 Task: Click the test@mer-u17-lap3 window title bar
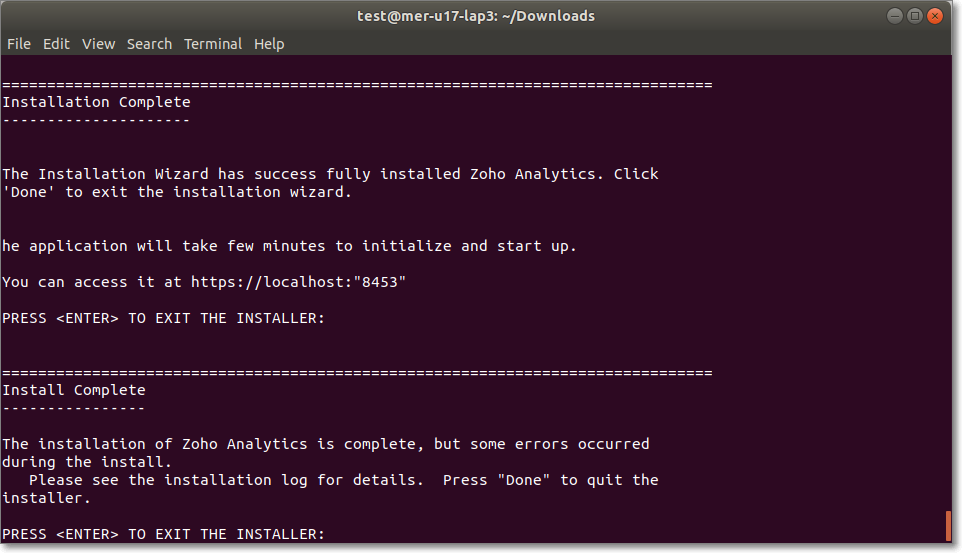pos(476,16)
